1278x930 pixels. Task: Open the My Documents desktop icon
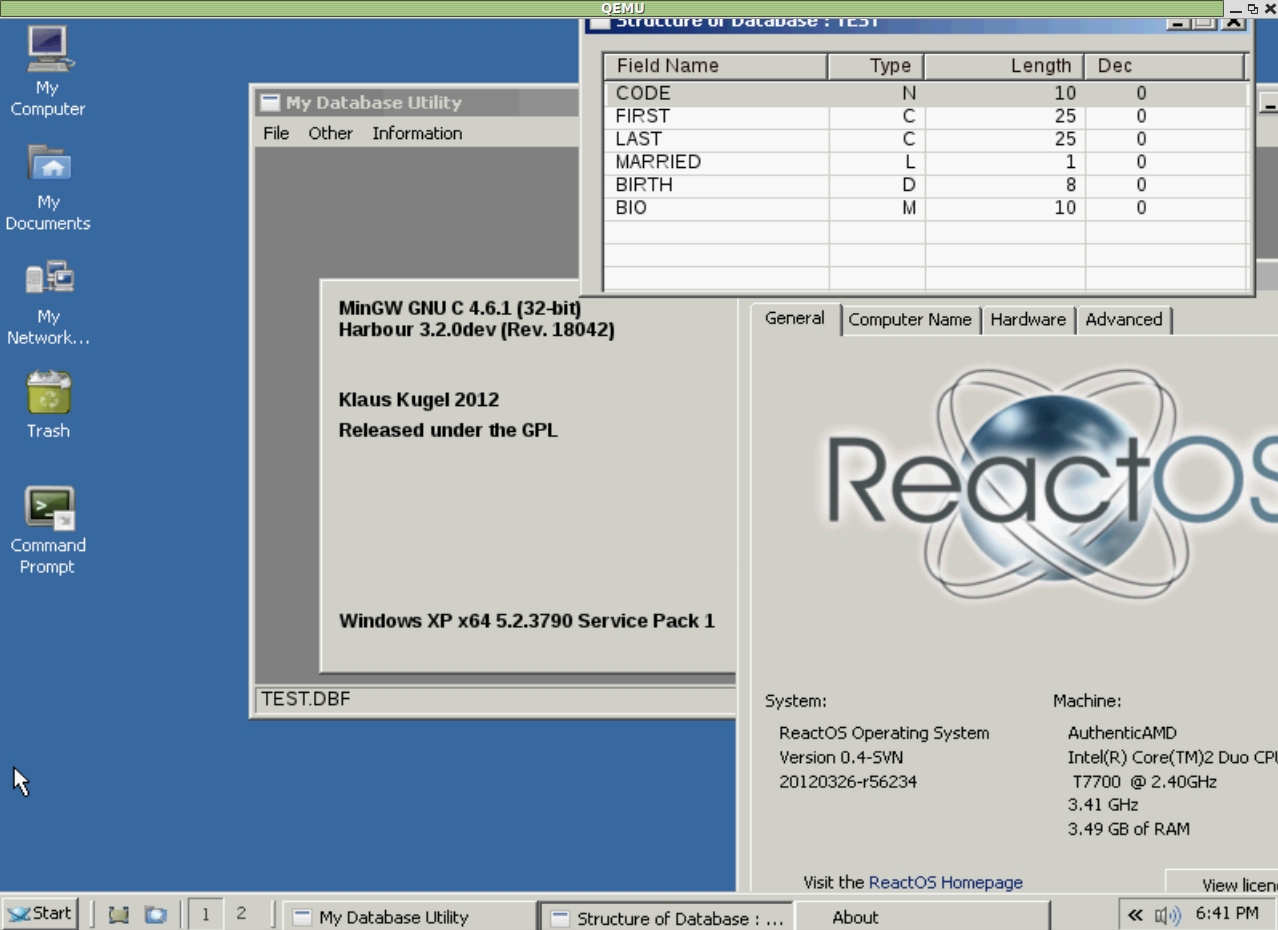(x=48, y=187)
